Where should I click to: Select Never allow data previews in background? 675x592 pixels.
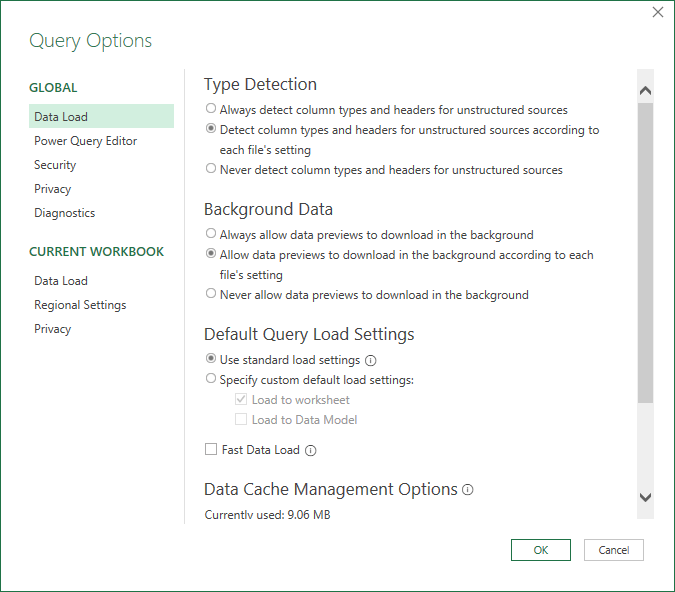click(211, 293)
